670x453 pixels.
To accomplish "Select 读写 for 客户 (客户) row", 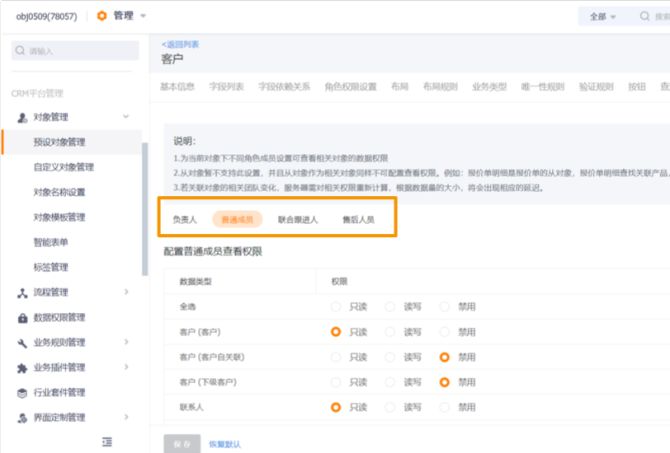I will point(392,331).
